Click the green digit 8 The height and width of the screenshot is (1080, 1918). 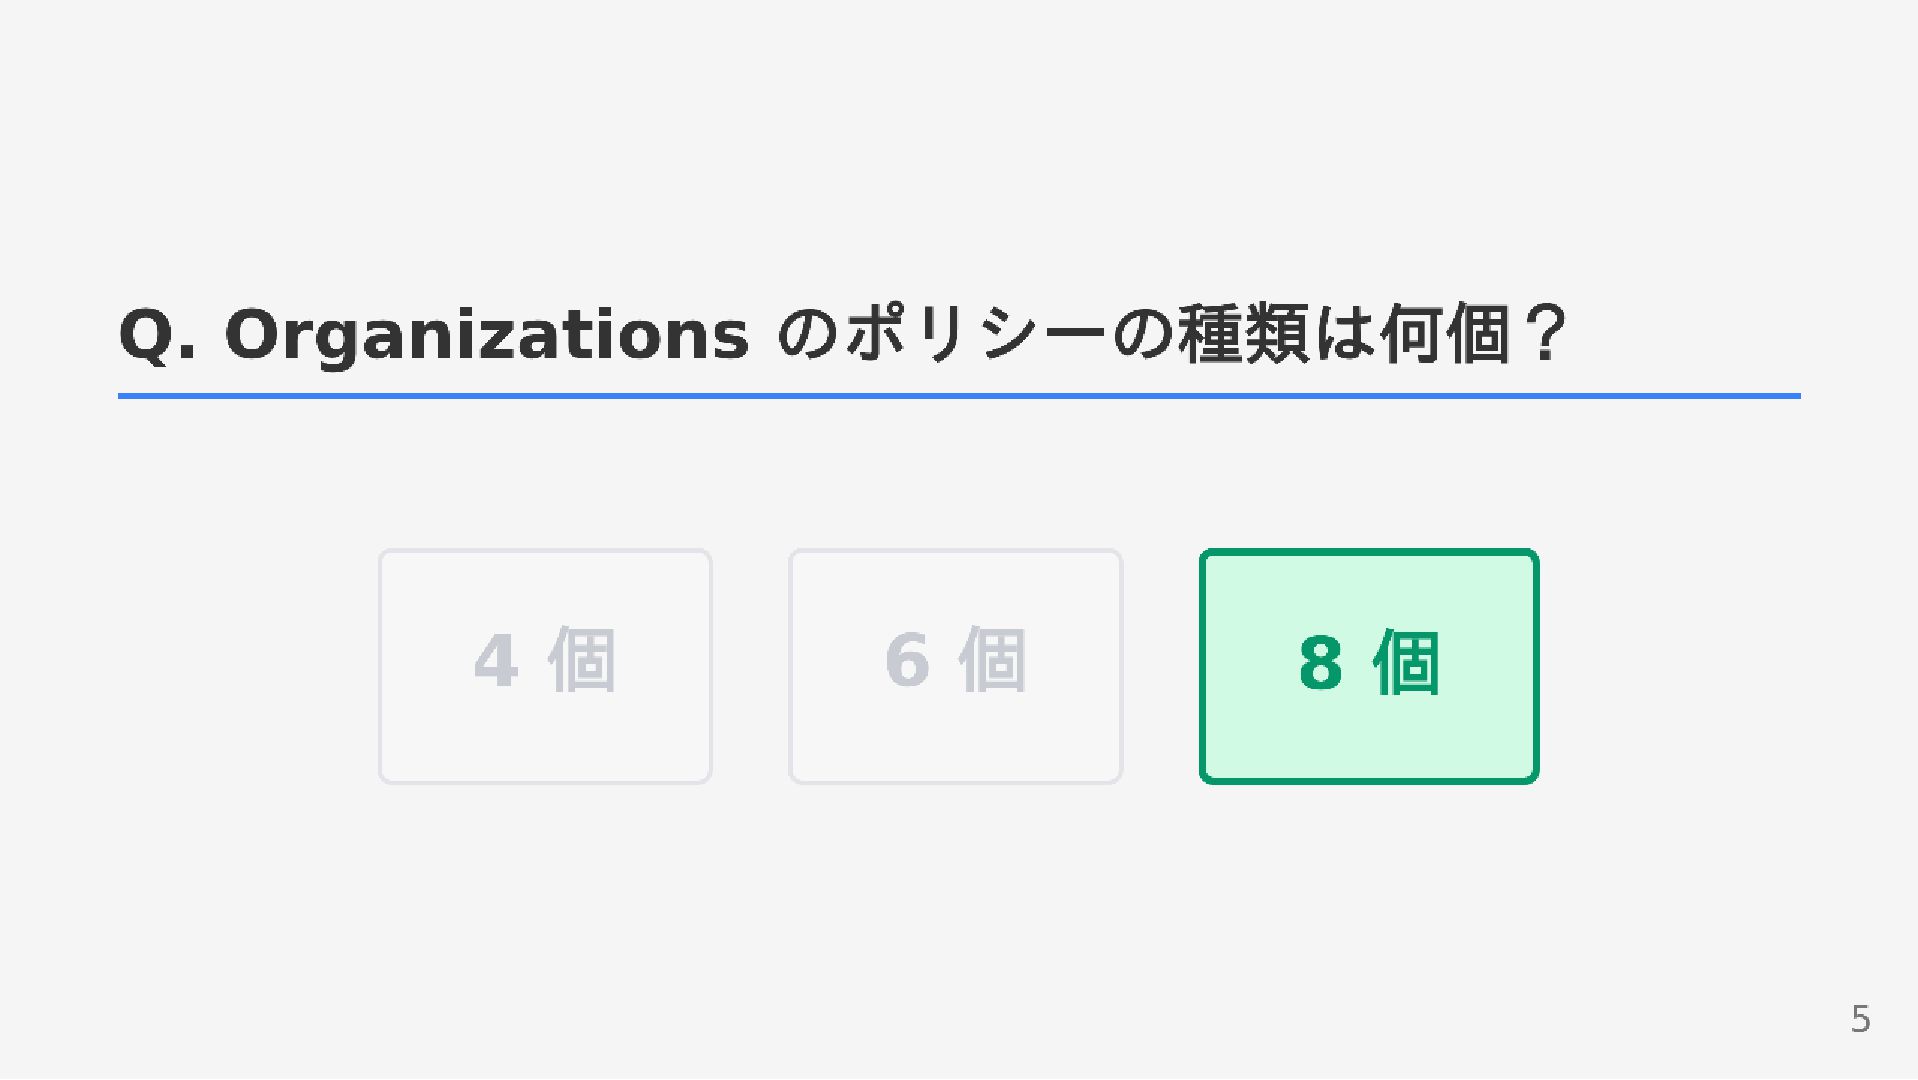(x=1320, y=662)
